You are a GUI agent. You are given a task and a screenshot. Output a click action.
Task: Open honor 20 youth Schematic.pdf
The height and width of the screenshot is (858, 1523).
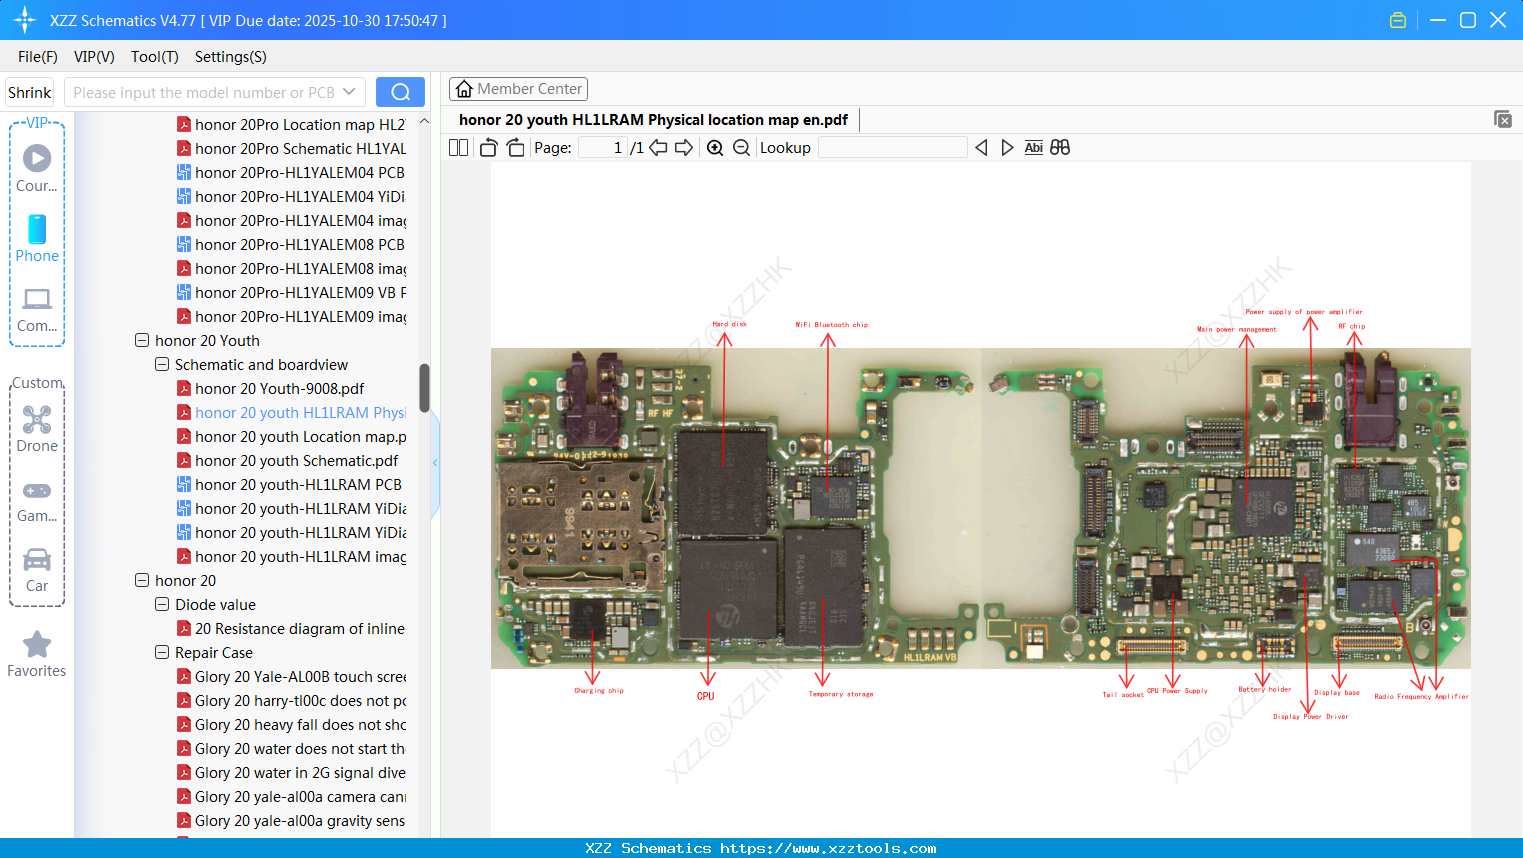click(x=296, y=461)
